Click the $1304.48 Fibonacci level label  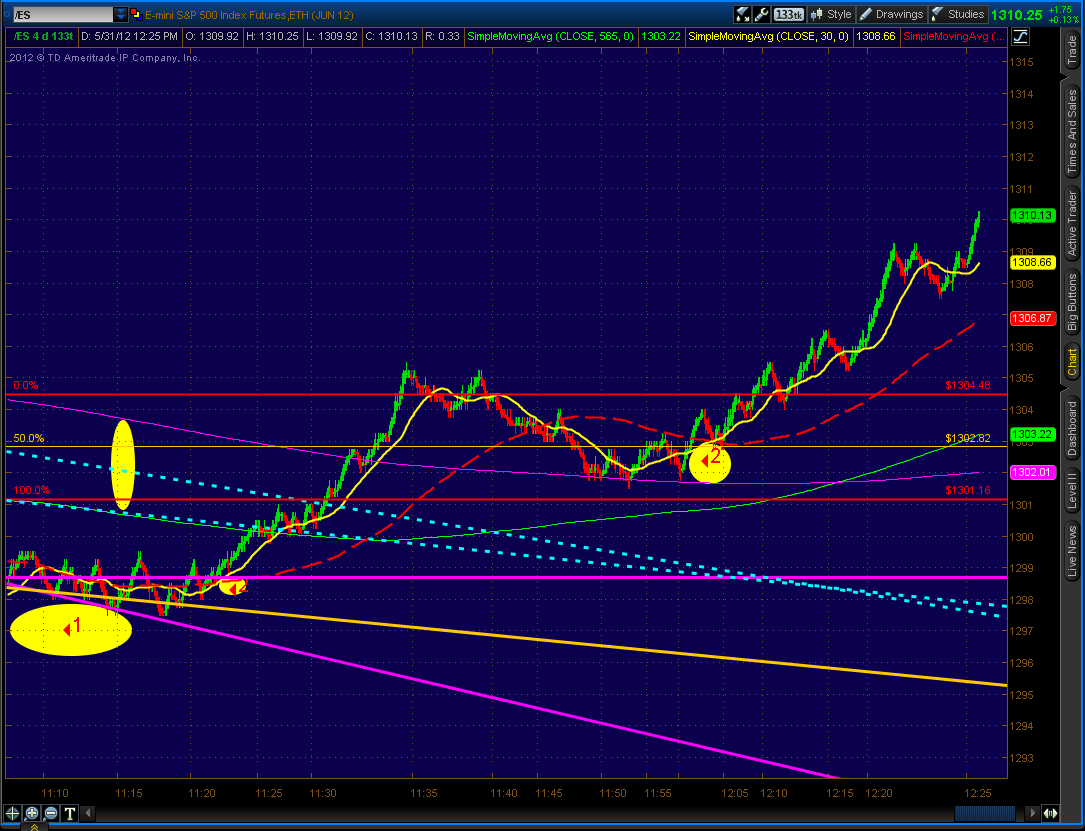click(968, 385)
